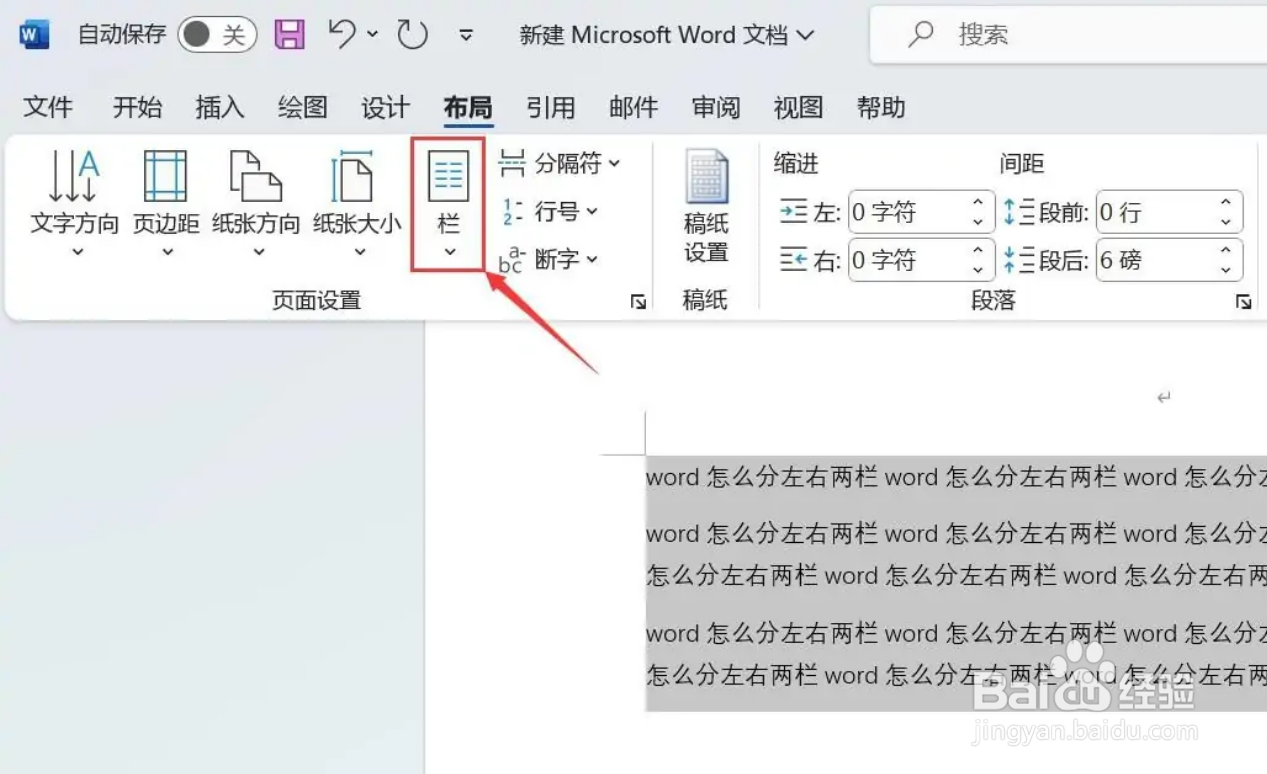Open the 段落 dialog launcher
The image size is (1267, 774).
1242,300
